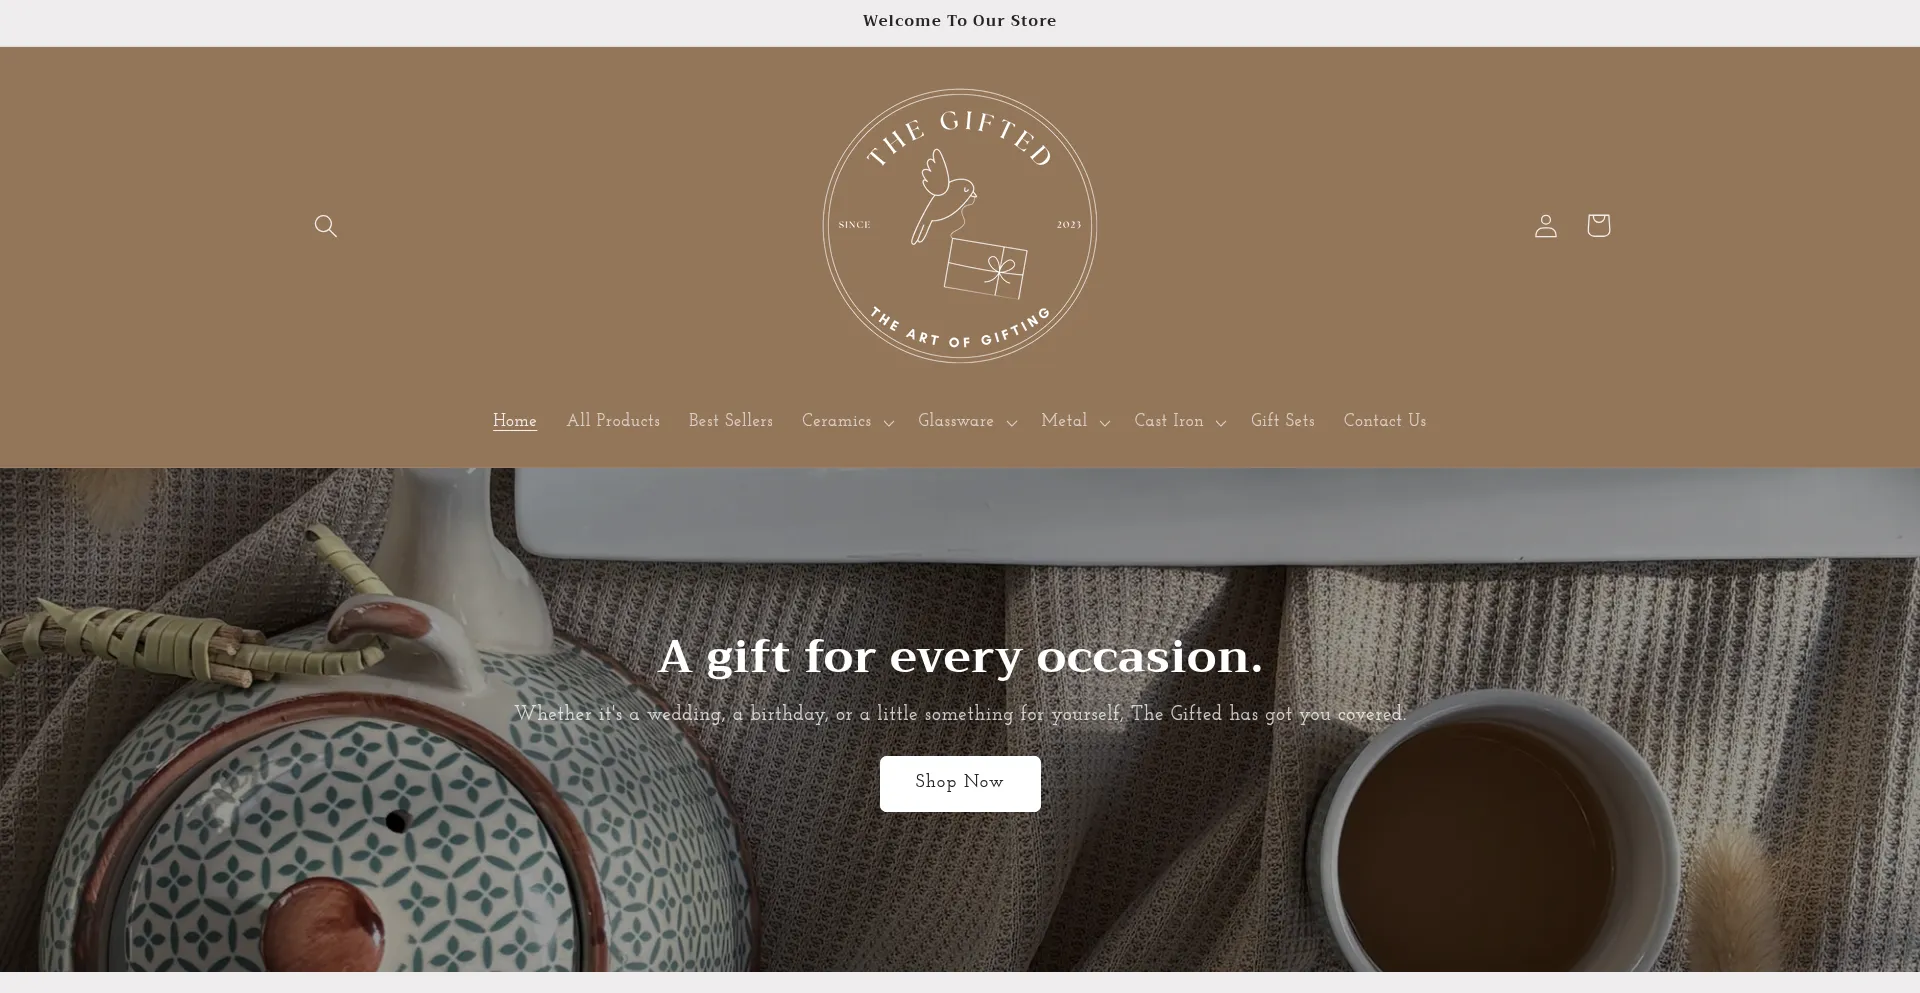Open the Contact Us page link
Screen dimensions: 1920x993
coord(1385,421)
